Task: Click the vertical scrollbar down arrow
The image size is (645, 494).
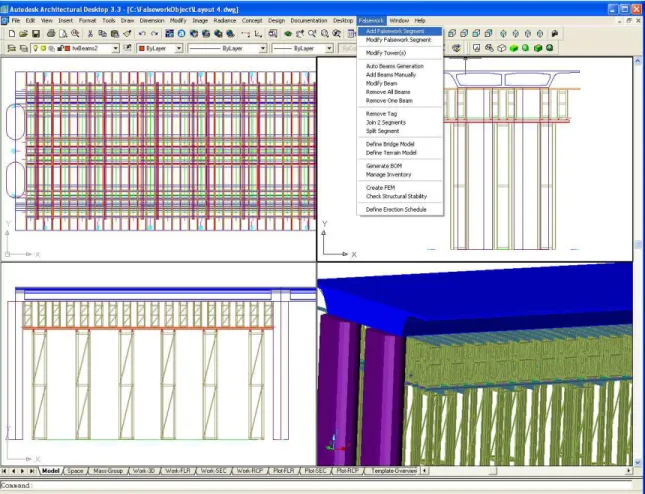Action: (638, 462)
